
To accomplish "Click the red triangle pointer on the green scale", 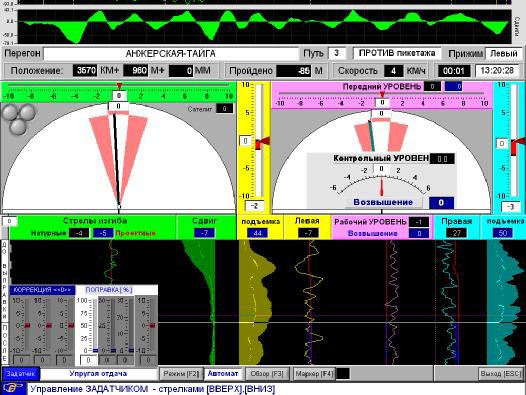I will click(x=119, y=86).
